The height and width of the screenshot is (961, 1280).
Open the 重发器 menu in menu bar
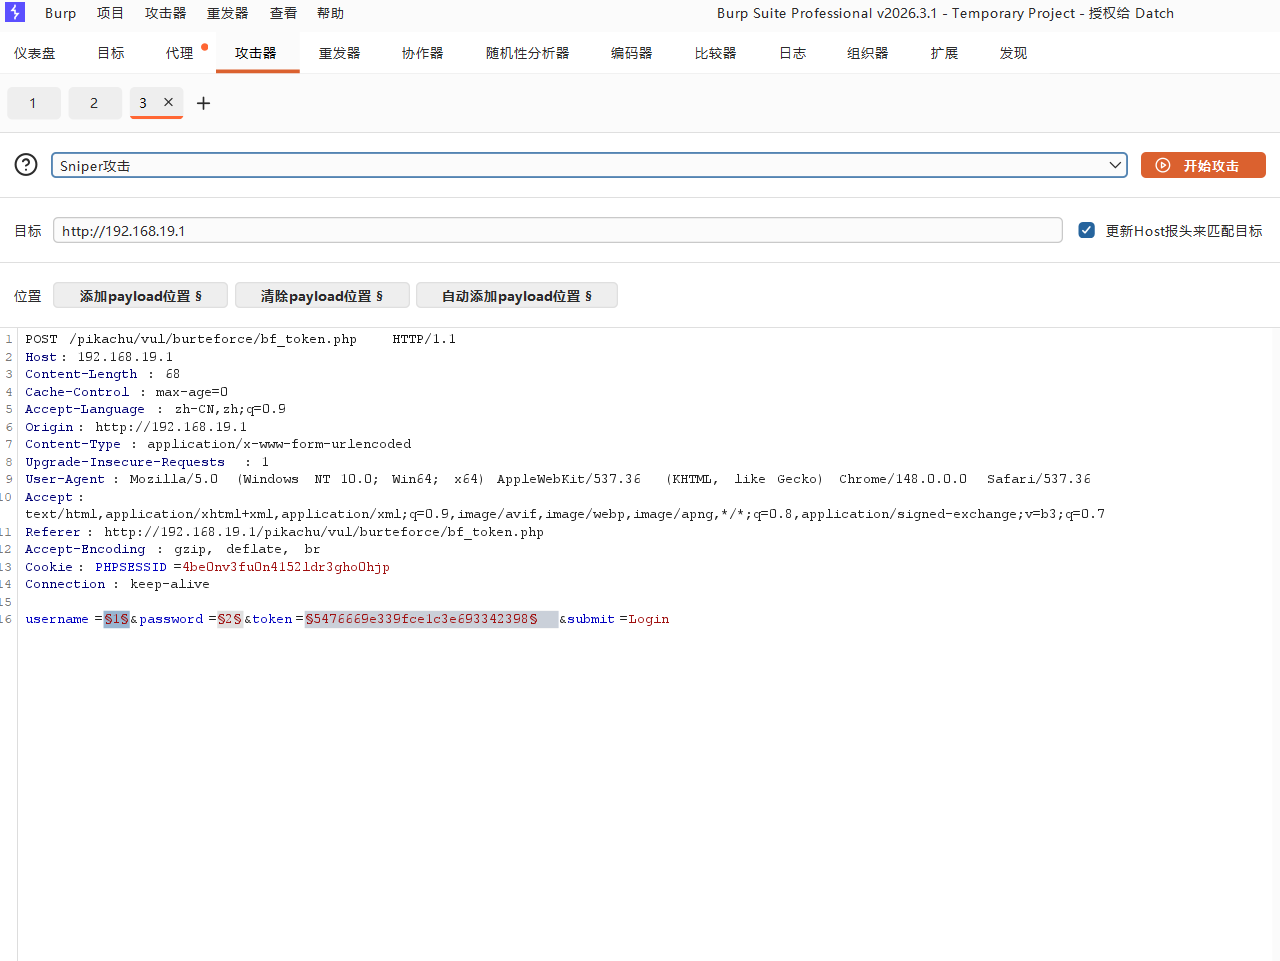[x=227, y=13]
